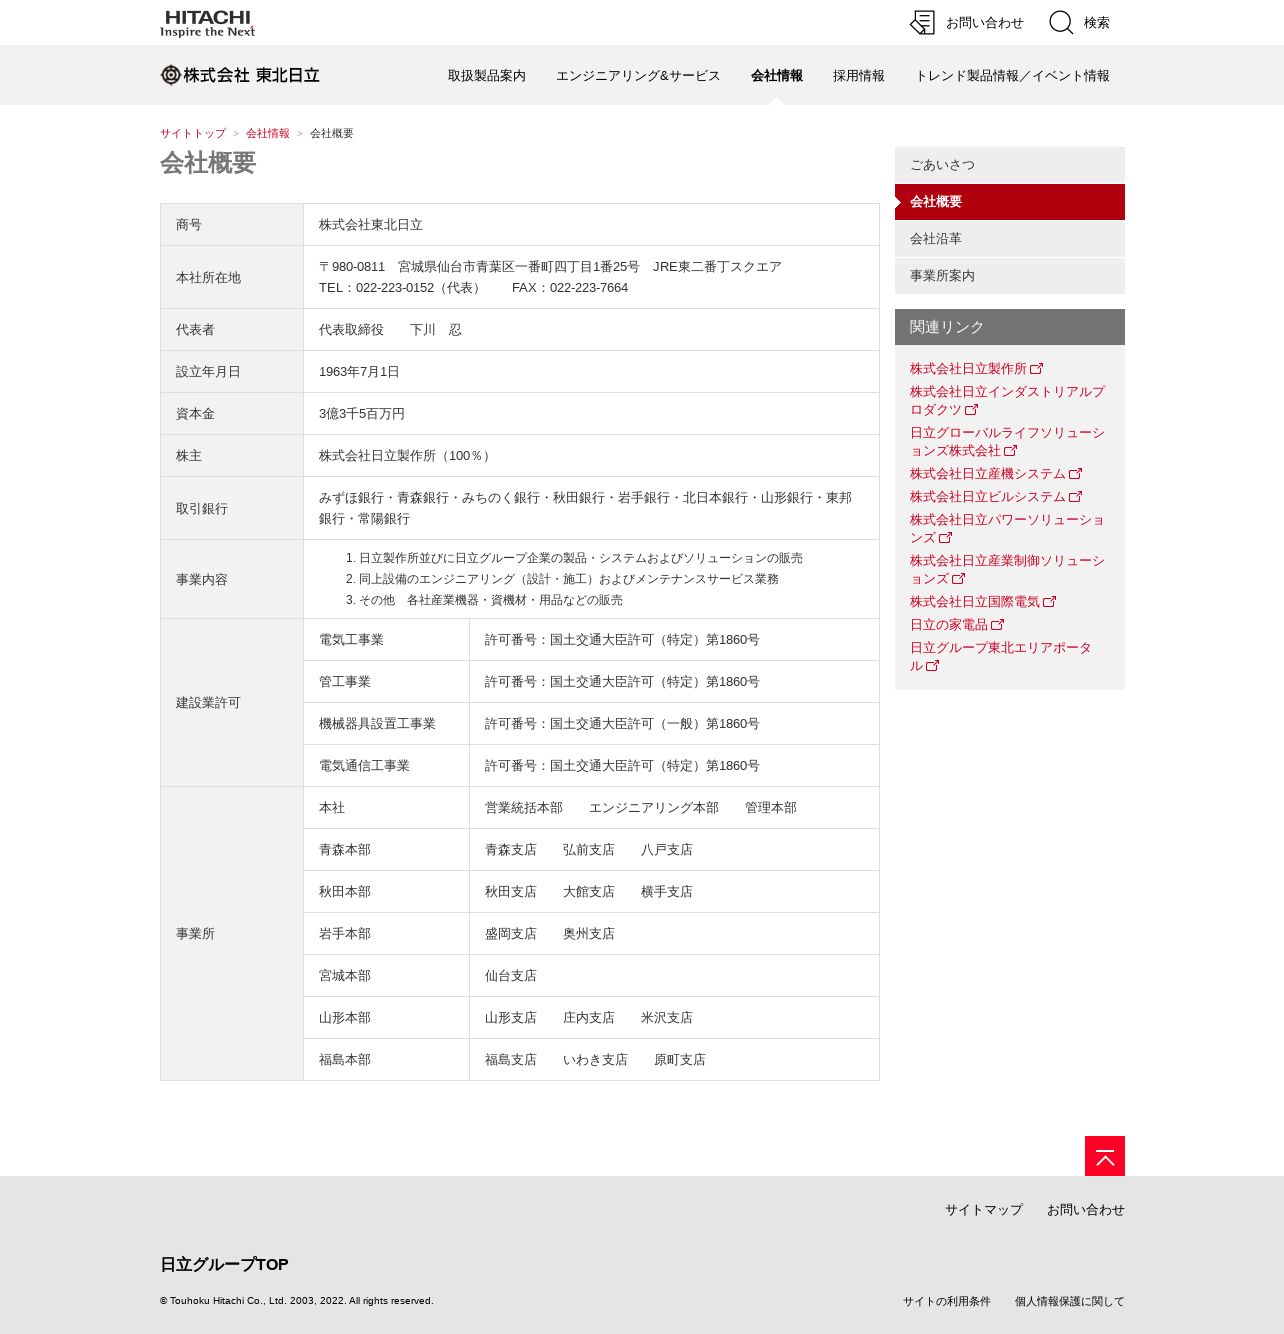
Task: Select the highlighted 会社概要 side menu item
Action: pos(1010,202)
